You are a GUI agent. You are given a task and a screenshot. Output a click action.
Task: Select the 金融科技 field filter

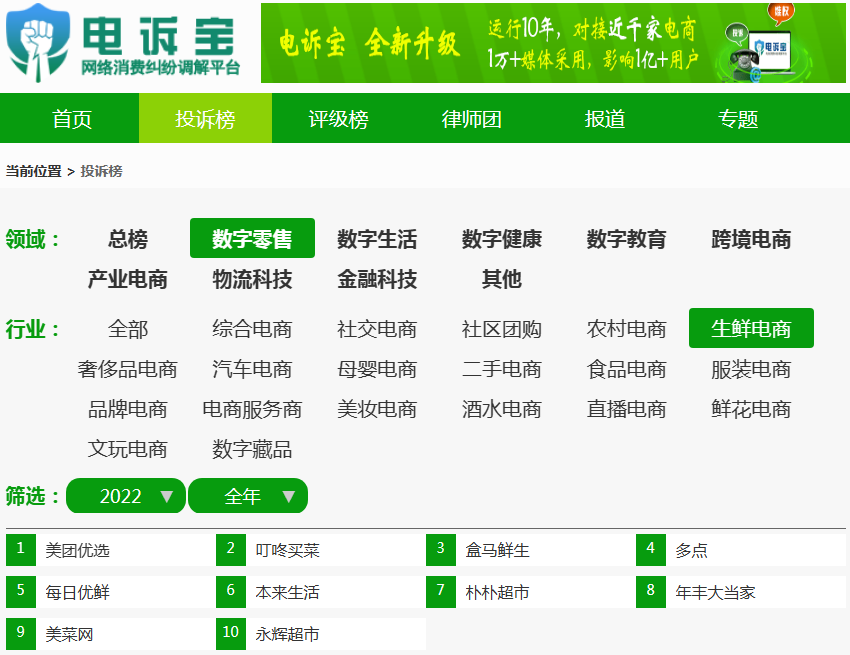pyautogui.click(x=377, y=279)
